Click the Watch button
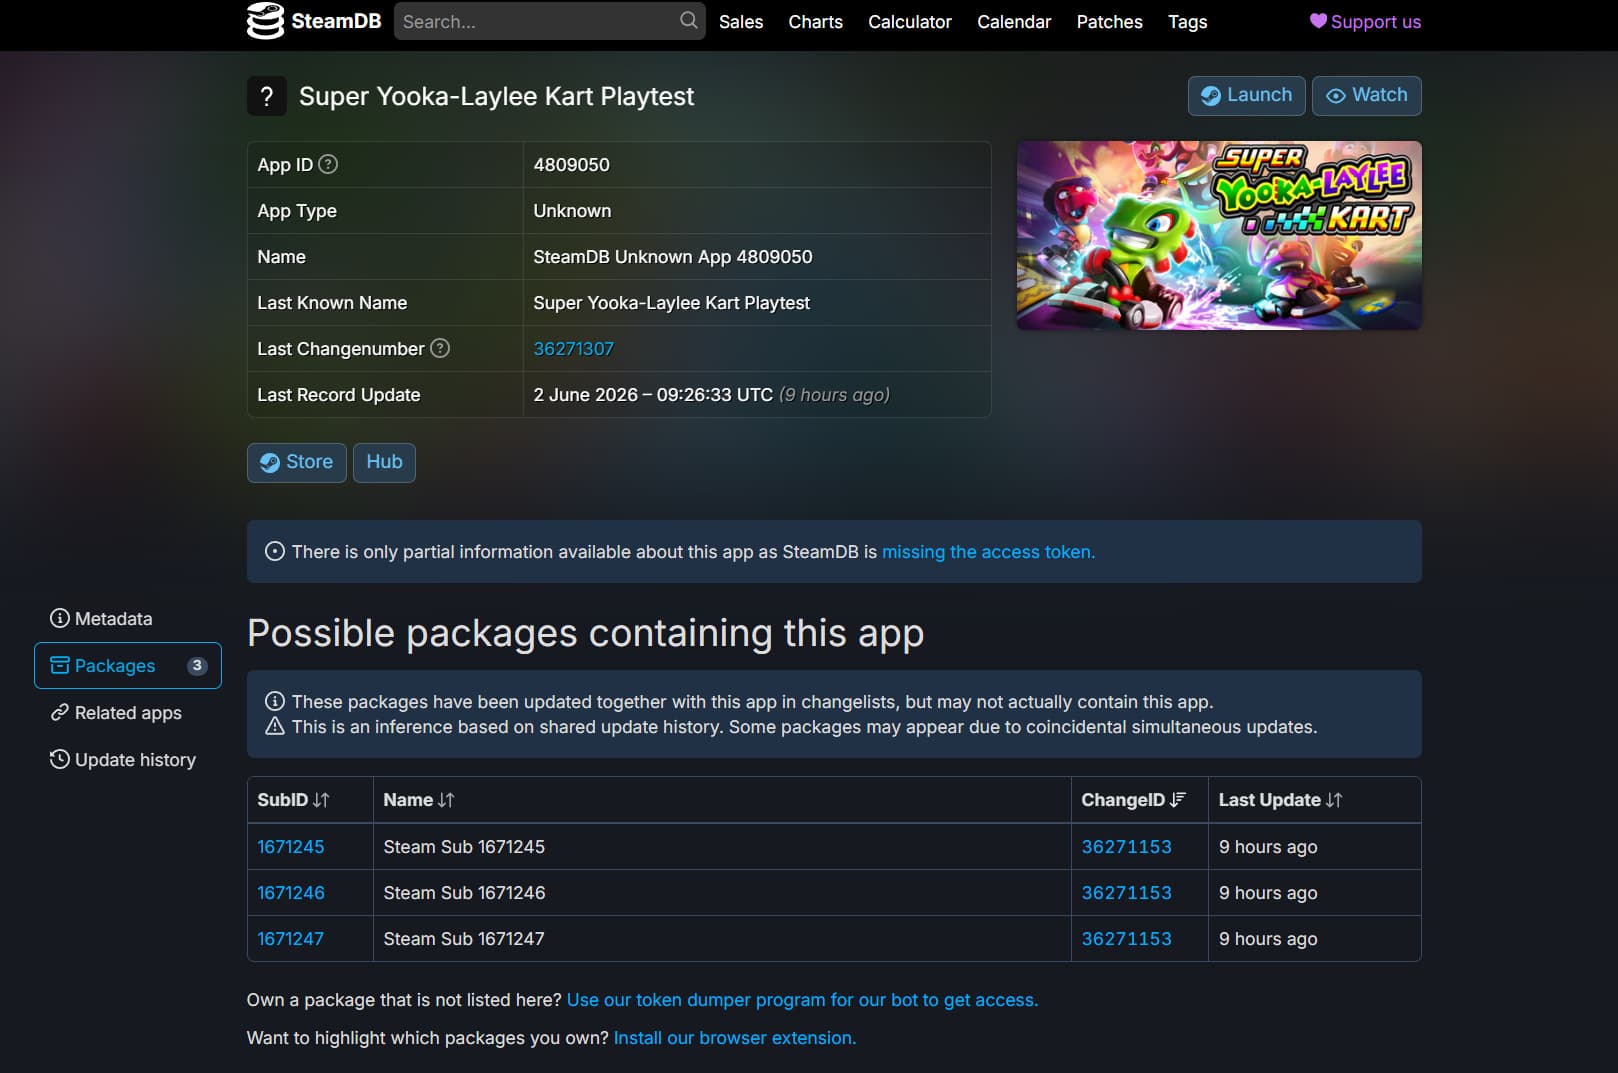Viewport: 1618px width, 1073px height. pyautogui.click(x=1367, y=96)
